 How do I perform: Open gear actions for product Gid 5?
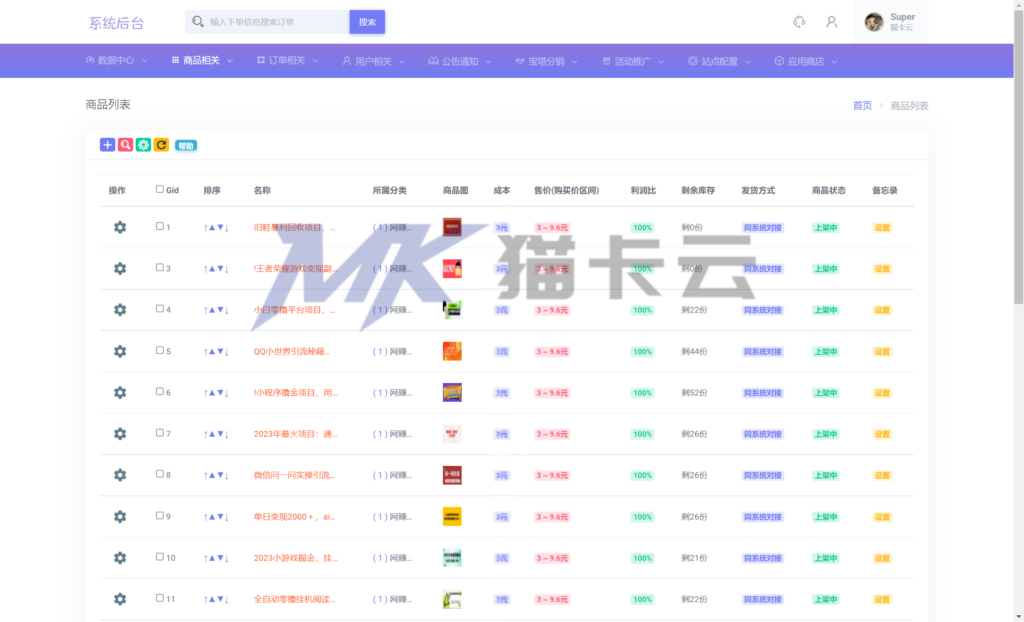click(x=120, y=352)
